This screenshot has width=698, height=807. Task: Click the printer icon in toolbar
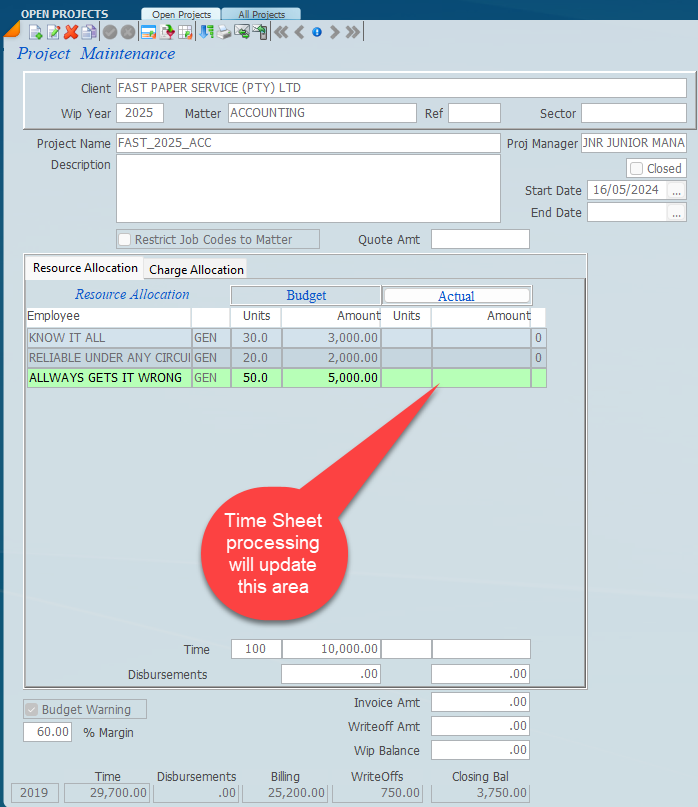pos(224,32)
